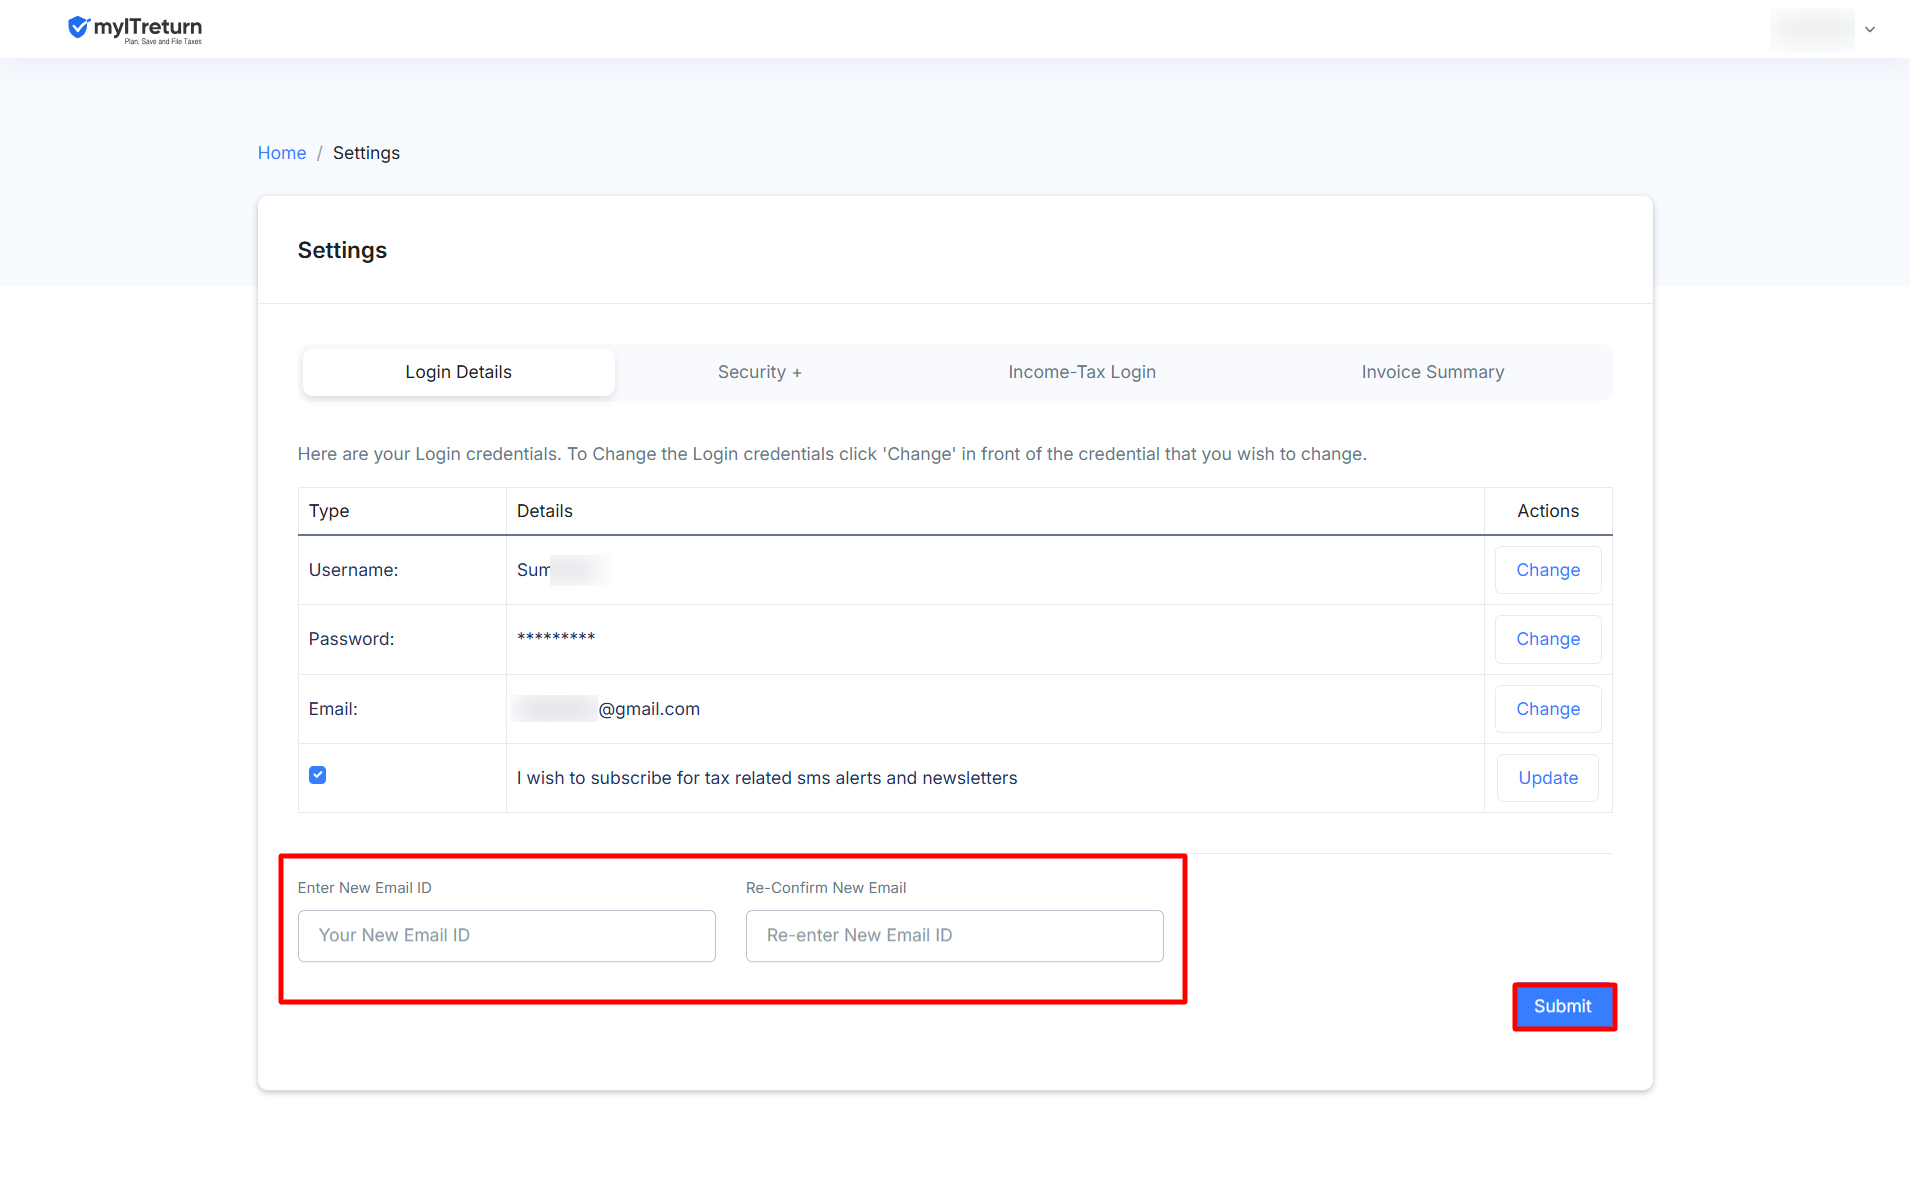Click 'I wish to subscribe' newsletter text
1910x1191 pixels.
(767, 778)
